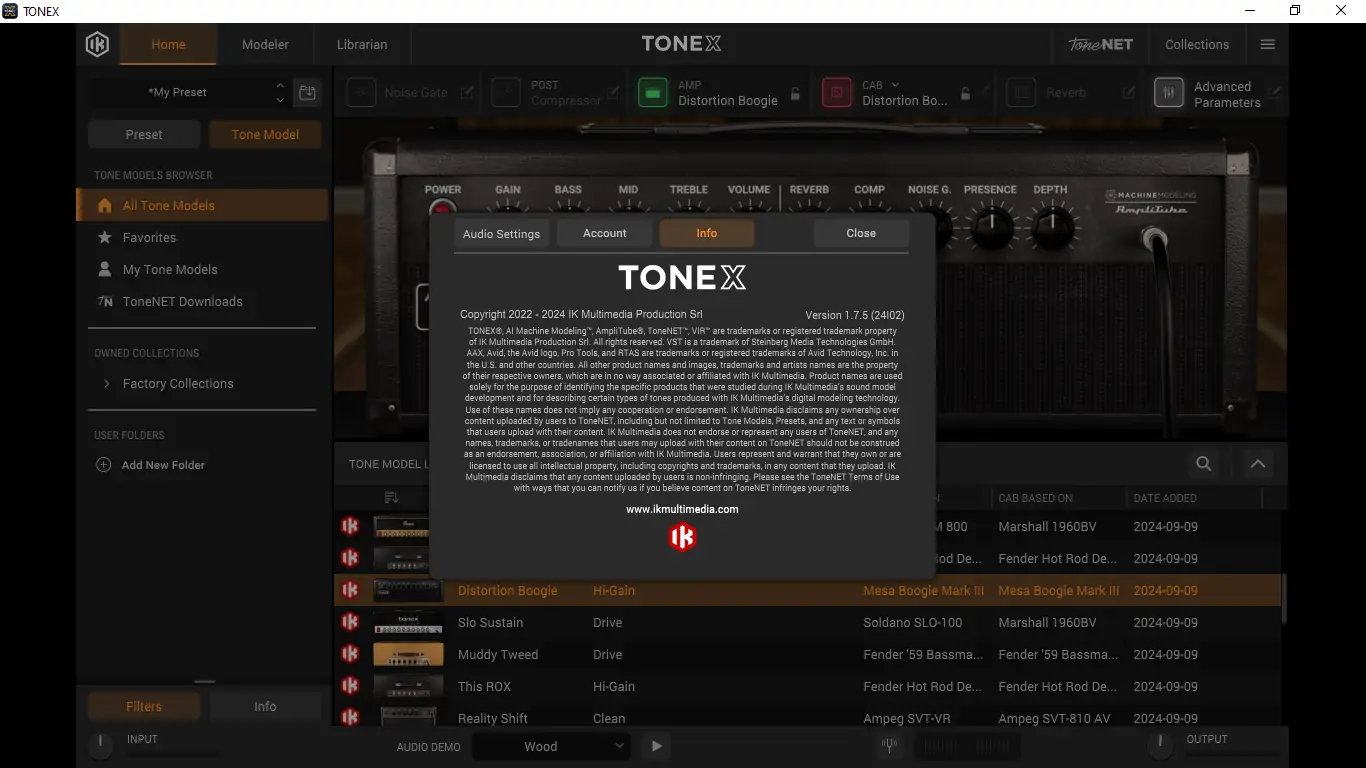Screen dimensions: 1366x768
Task: Sort by CAB BASED ON column header
Action: click(1035, 498)
